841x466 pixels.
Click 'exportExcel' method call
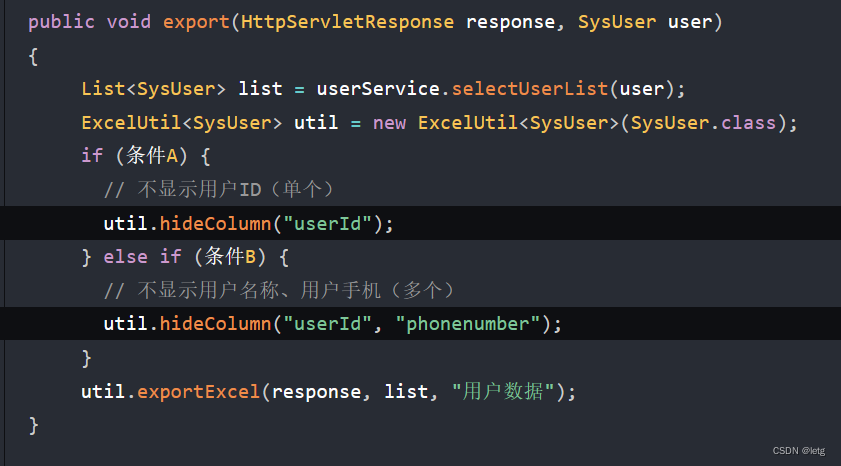coord(198,392)
